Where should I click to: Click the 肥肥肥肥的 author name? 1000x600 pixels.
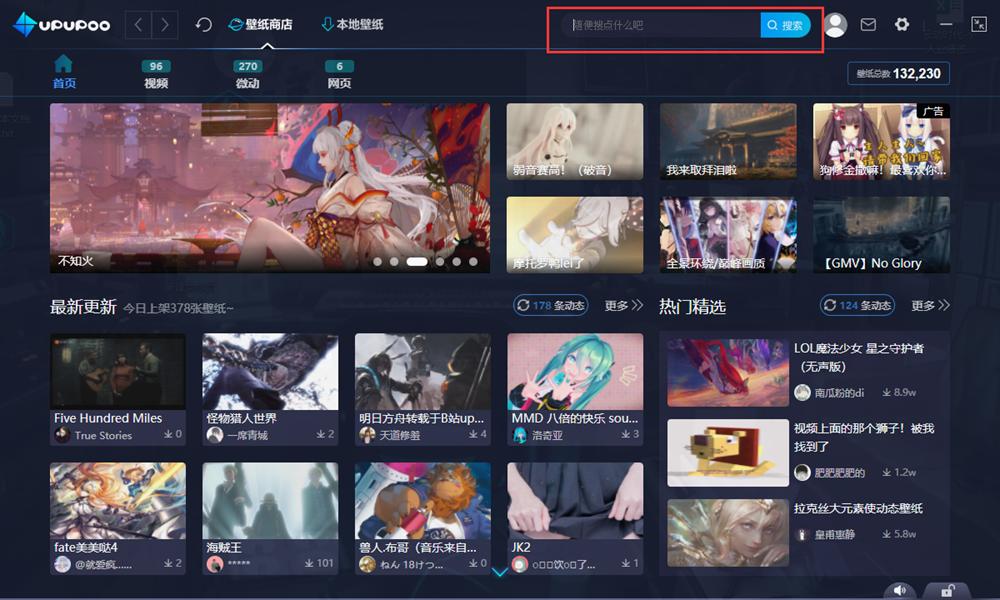(840, 472)
